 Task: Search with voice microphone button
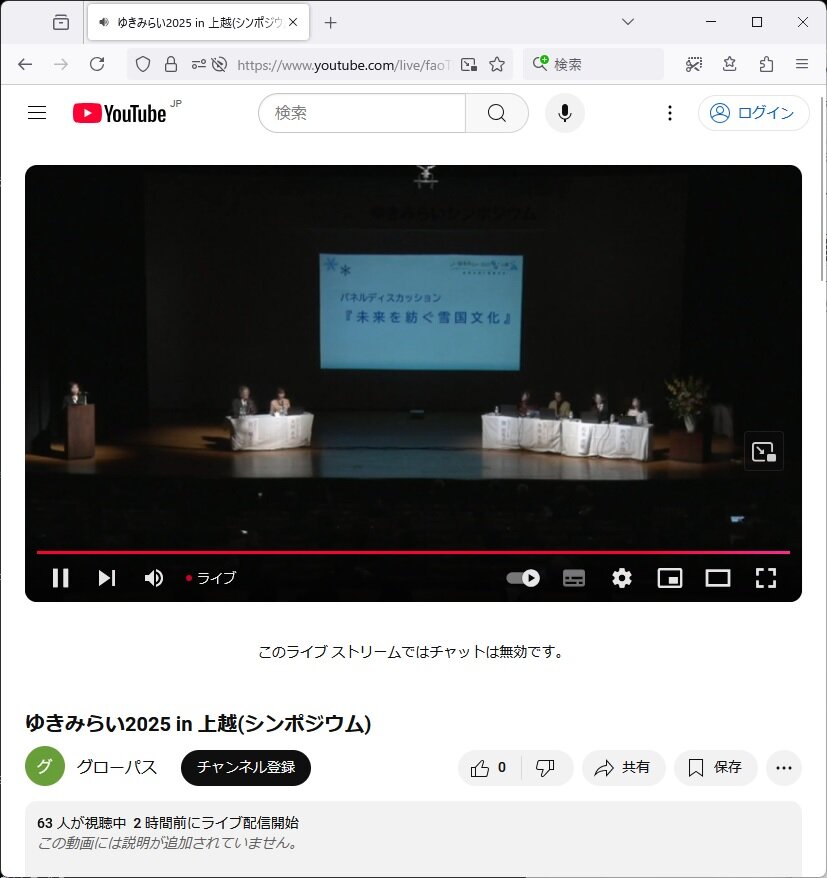565,113
